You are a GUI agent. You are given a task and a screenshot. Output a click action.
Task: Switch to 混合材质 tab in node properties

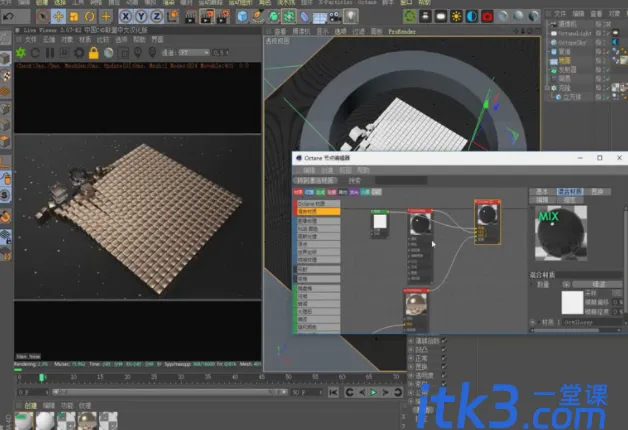point(570,191)
